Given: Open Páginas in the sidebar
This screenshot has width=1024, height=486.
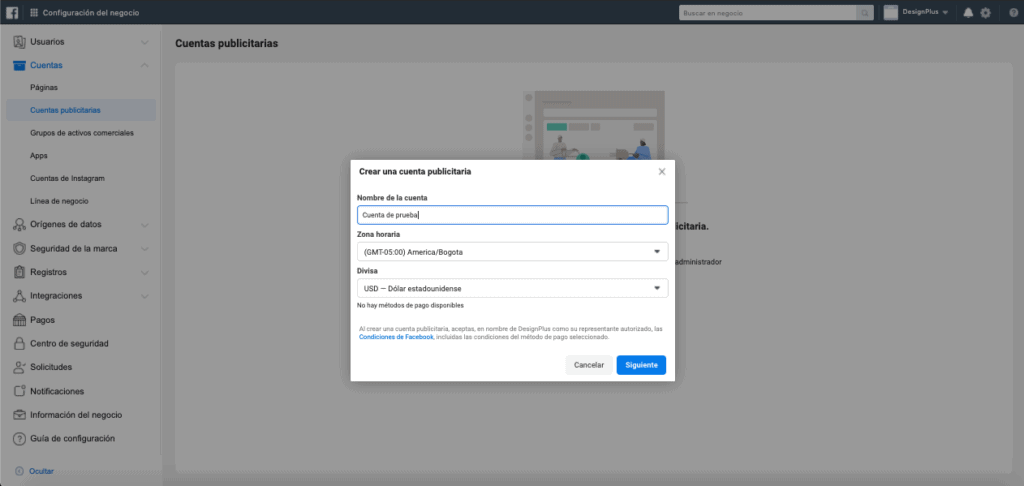Looking at the screenshot, I should pos(44,88).
